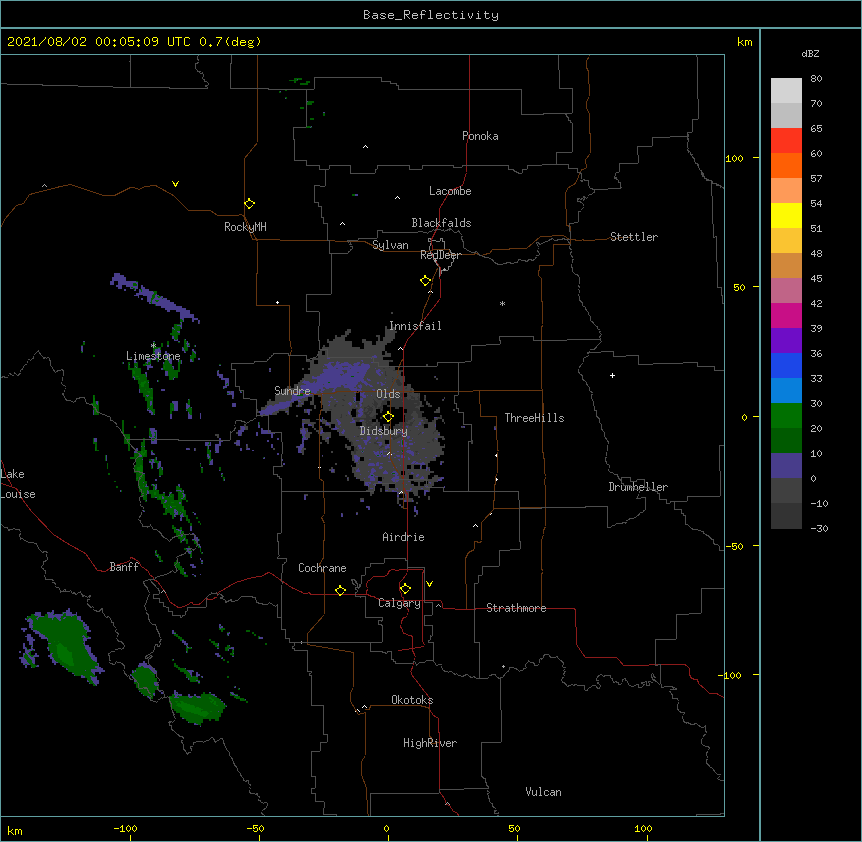Click the Didsbury label

[384, 431]
